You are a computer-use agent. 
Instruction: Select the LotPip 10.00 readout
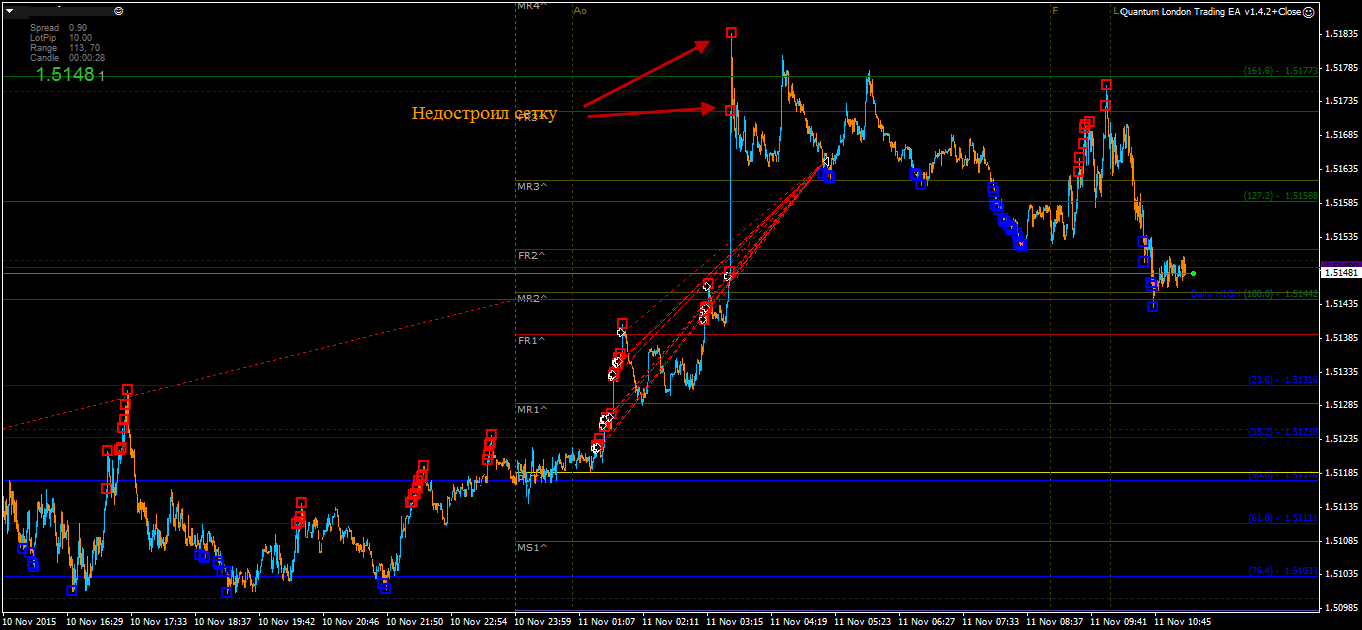click(61, 38)
